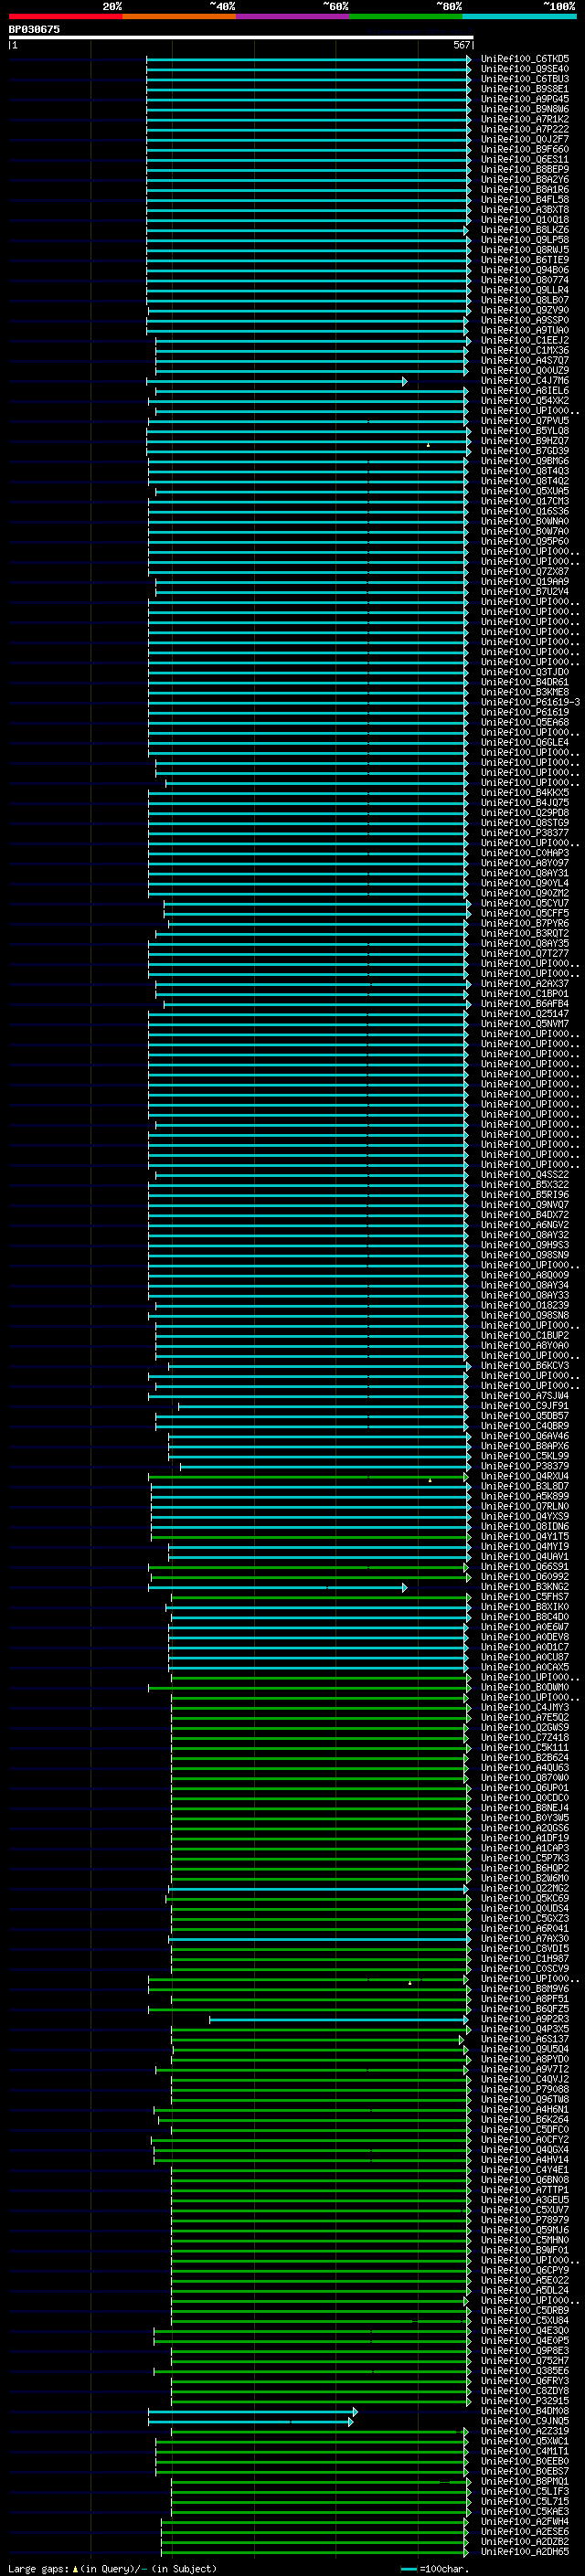The image size is (585, 2576).
Task: Select UniRef100_A7R1K2 entry
Action: [x=525, y=119]
